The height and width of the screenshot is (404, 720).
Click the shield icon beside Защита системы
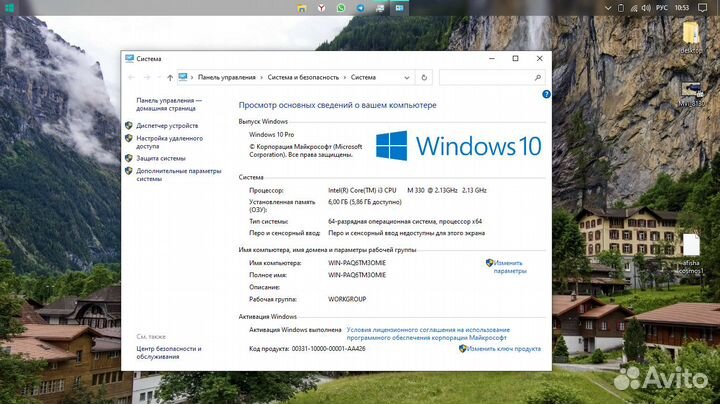[x=129, y=158]
